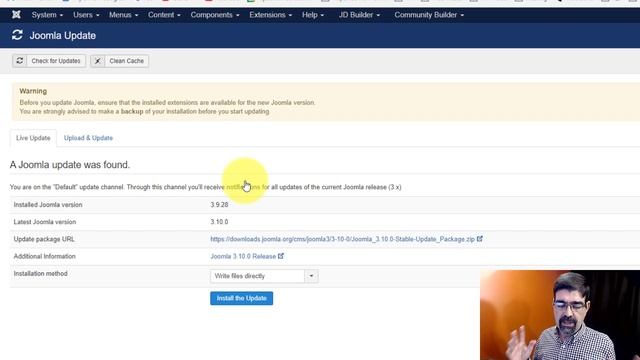This screenshot has height=360, width=640.
Task: Switch to Upload & Update tab
Action: coord(88,138)
